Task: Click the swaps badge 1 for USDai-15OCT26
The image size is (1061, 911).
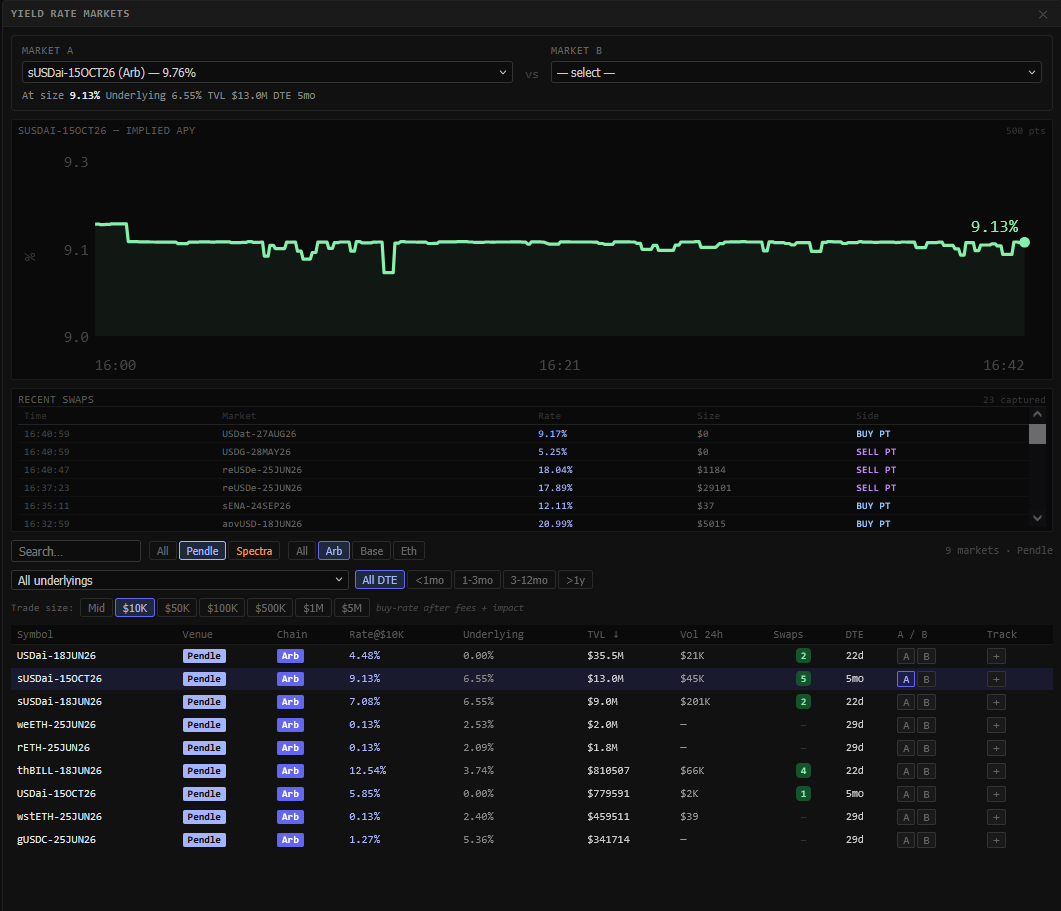Action: click(x=803, y=794)
